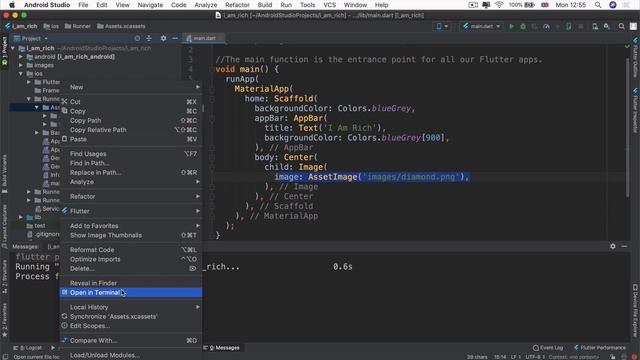Viewport: 640px width, 360px height.
Task: Switch to the main.dart editor tab
Action: tap(204, 38)
